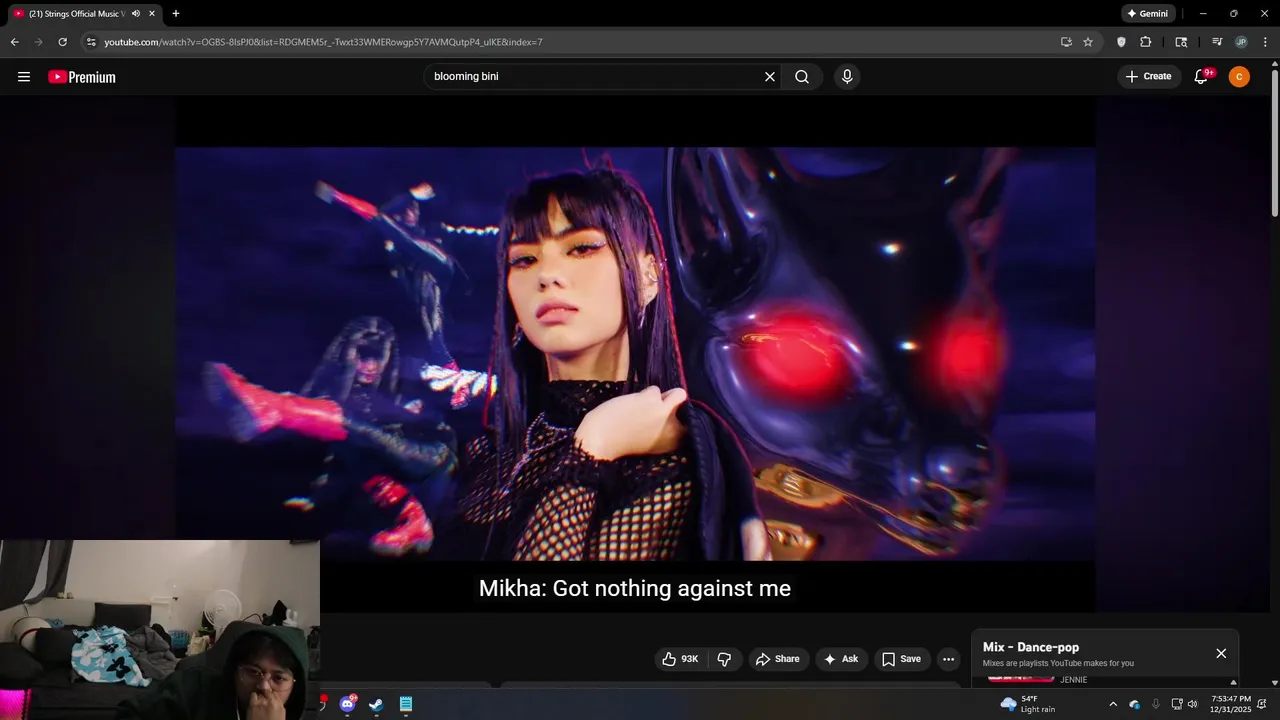Image resolution: width=1280 pixels, height=720 pixels.
Task: Open the orange C account avatar menu
Action: pos(1239,77)
